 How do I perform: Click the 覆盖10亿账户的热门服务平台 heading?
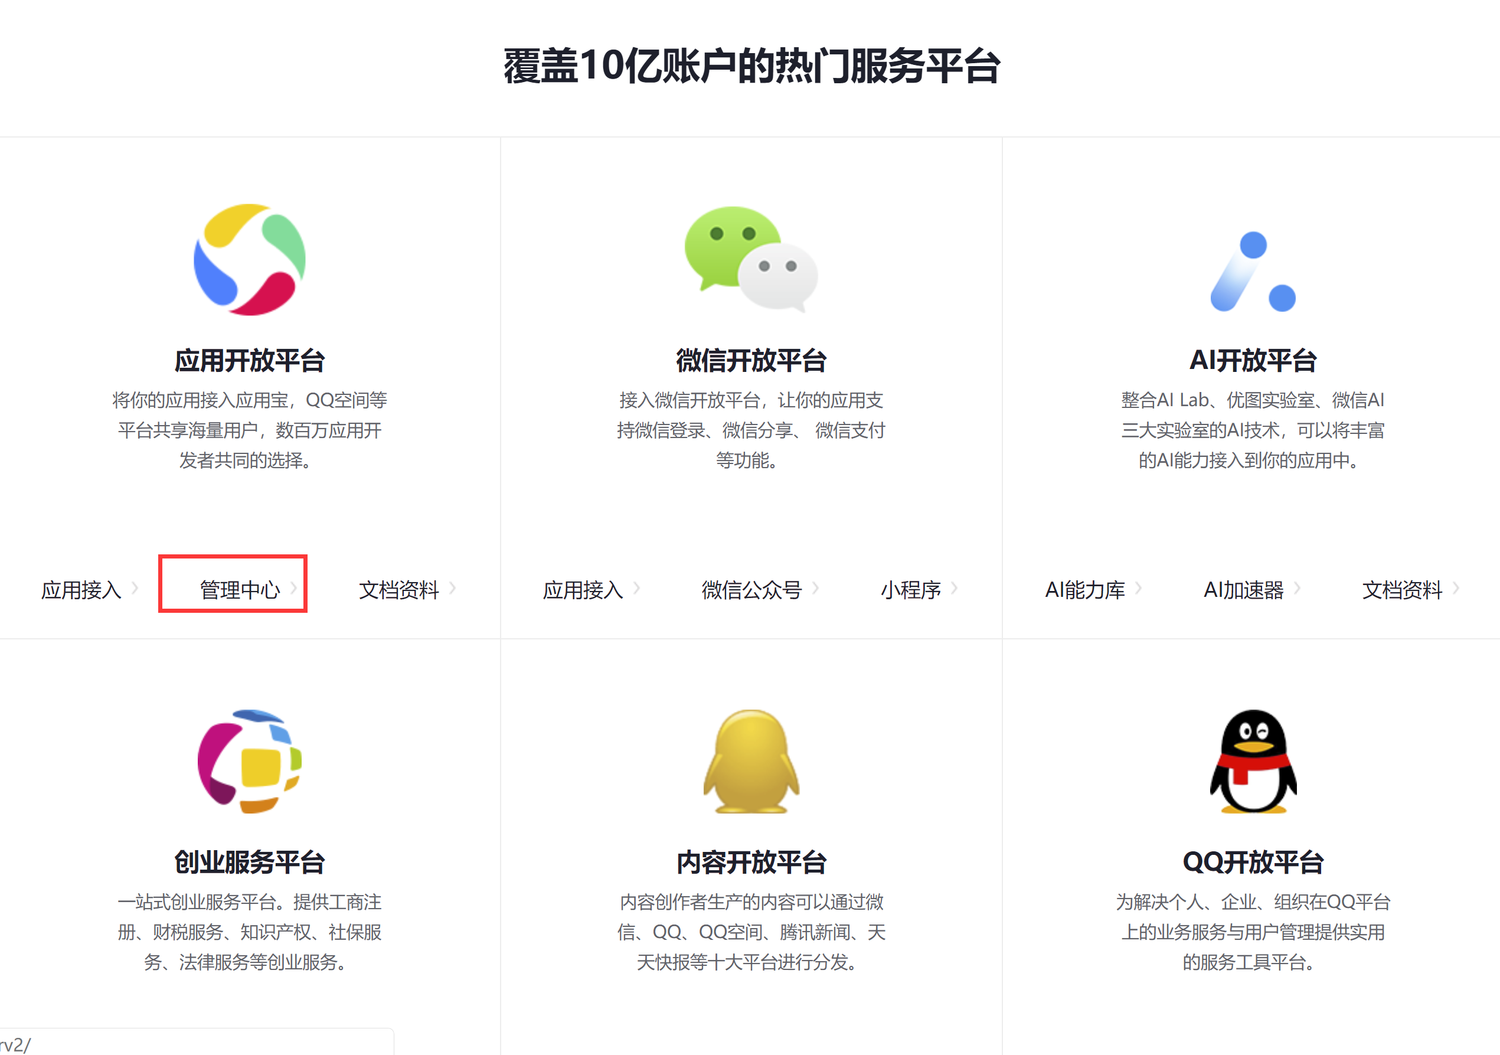pyautogui.click(x=751, y=66)
